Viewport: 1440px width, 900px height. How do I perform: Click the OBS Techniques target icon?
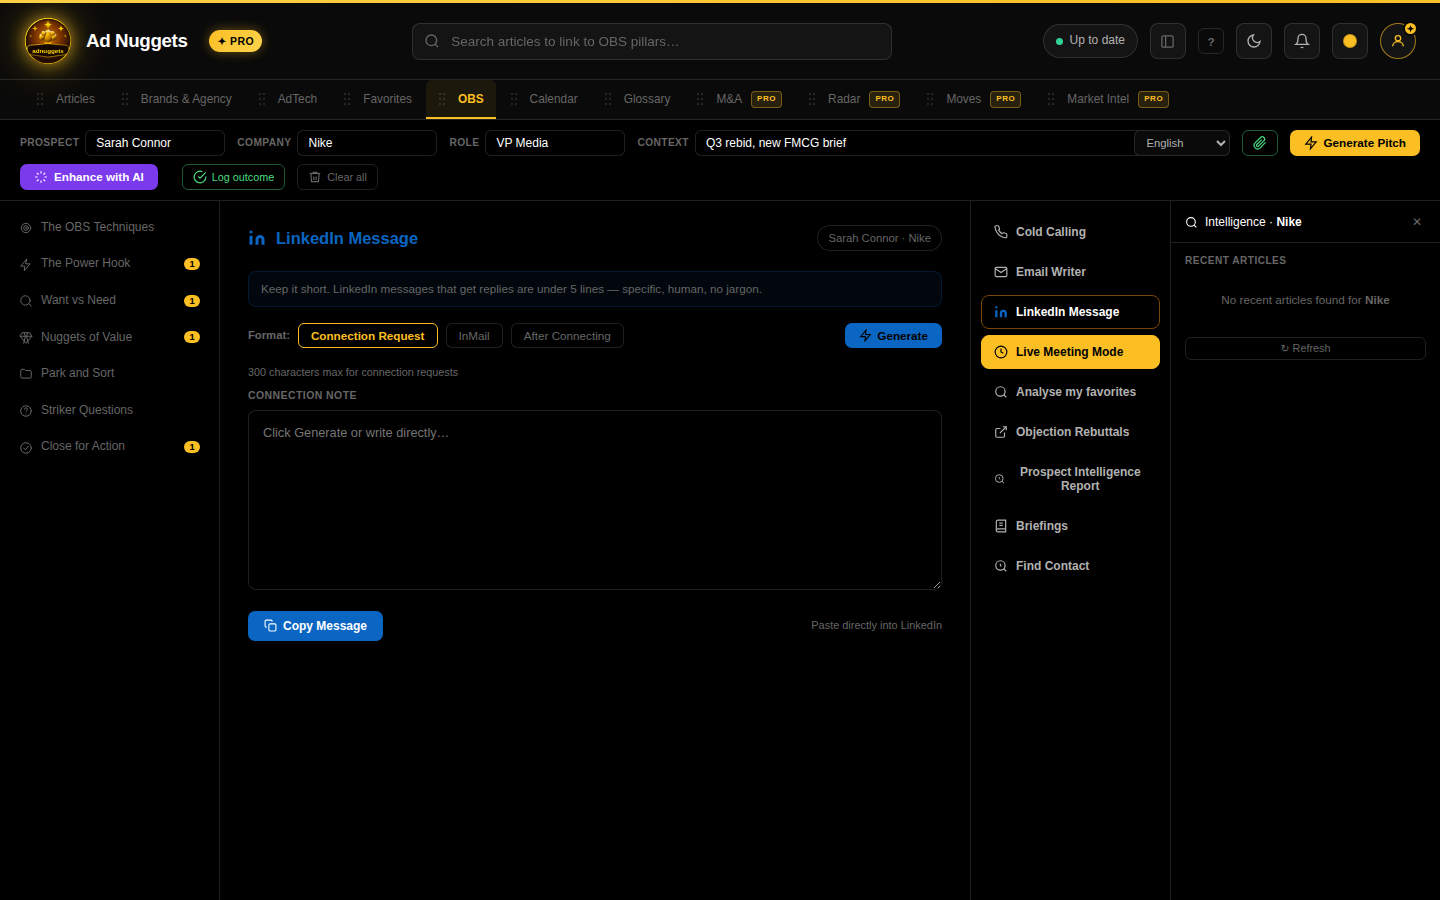(x=26, y=228)
